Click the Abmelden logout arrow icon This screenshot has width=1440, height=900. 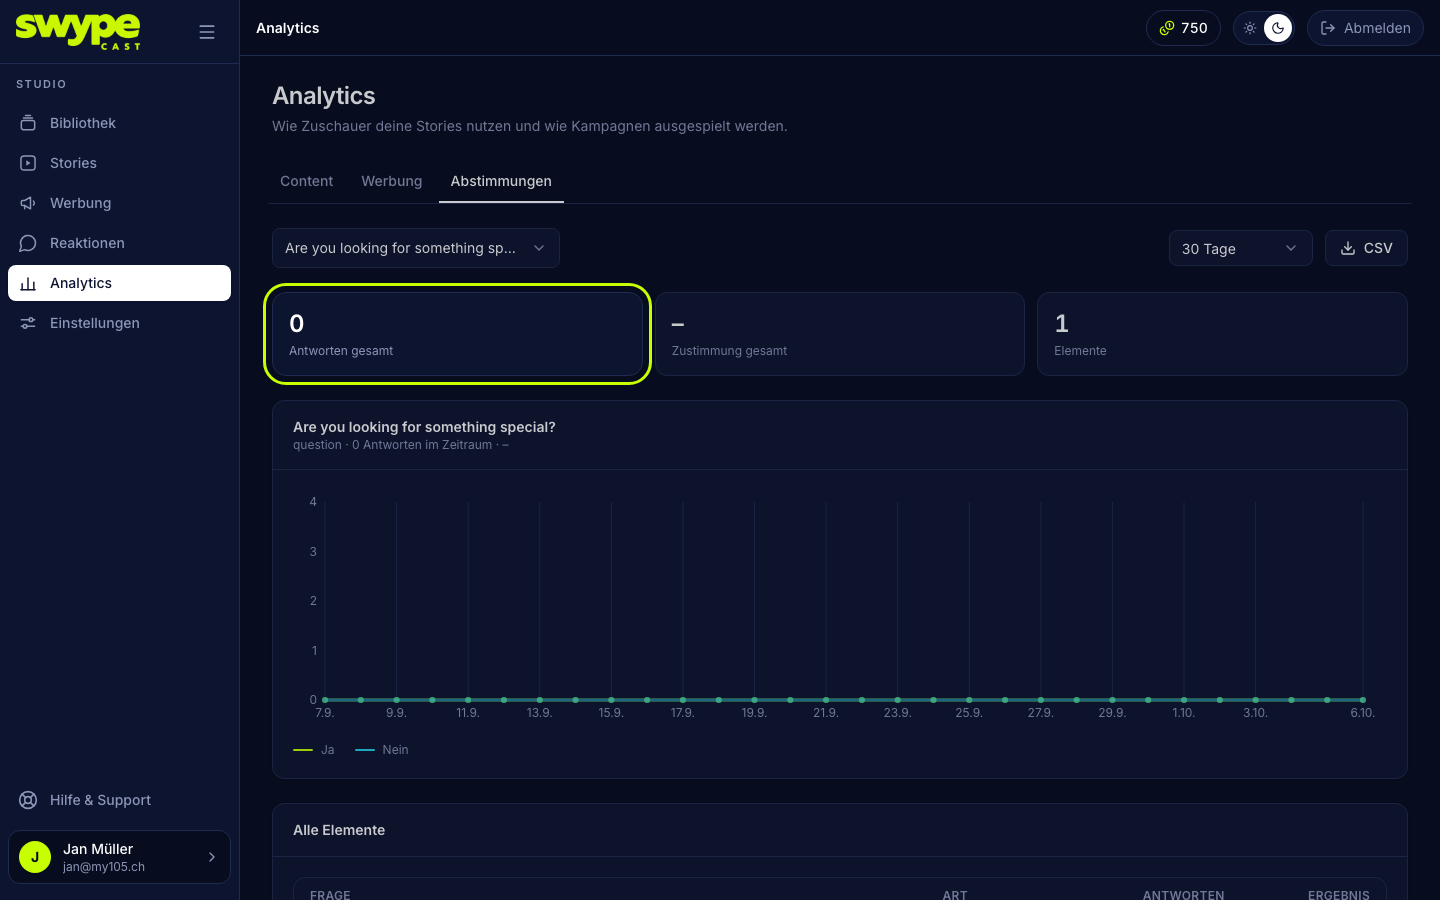1328,28
